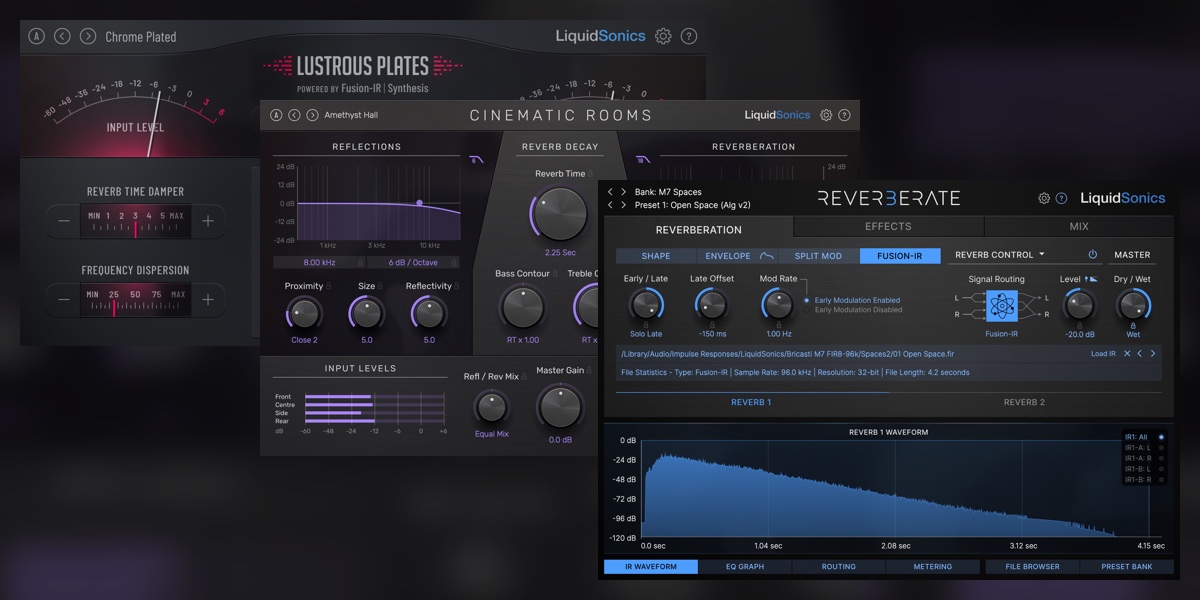Switch to the Effects tab
This screenshot has height=600, width=1200.
point(888,227)
